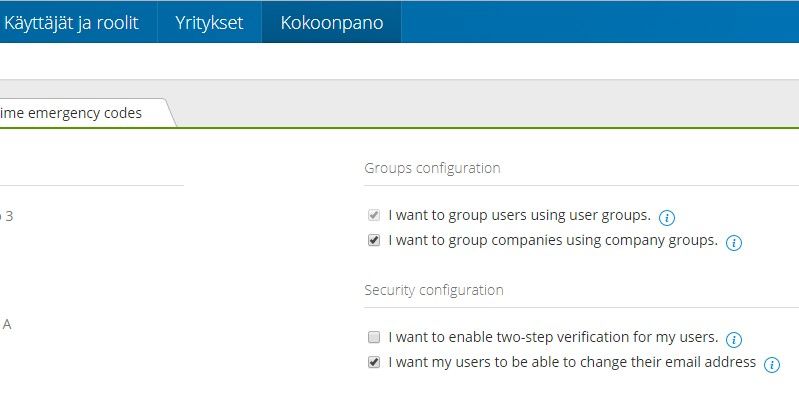Click the Groups configuration heading
Viewport: 799px width, 403px height.
point(432,168)
